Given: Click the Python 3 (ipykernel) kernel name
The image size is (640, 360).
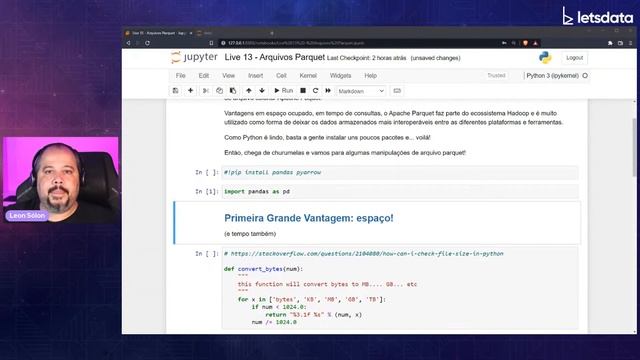Looking at the screenshot, I should click(x=552, y=76).
